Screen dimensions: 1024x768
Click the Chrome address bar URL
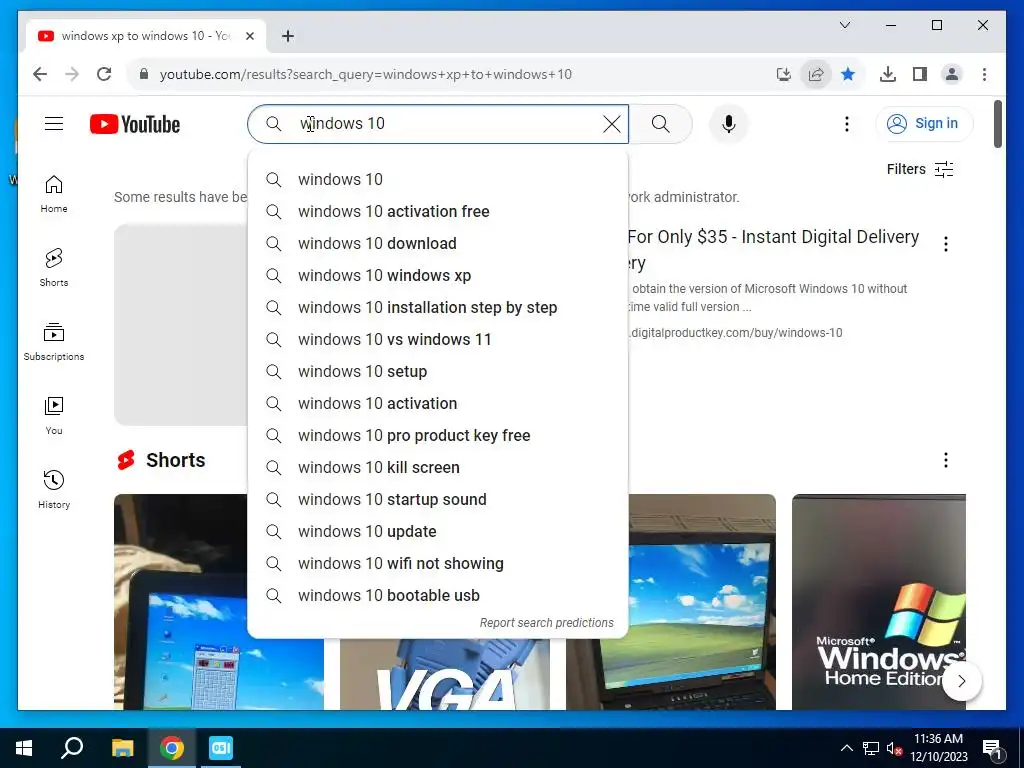click(366, 74)
